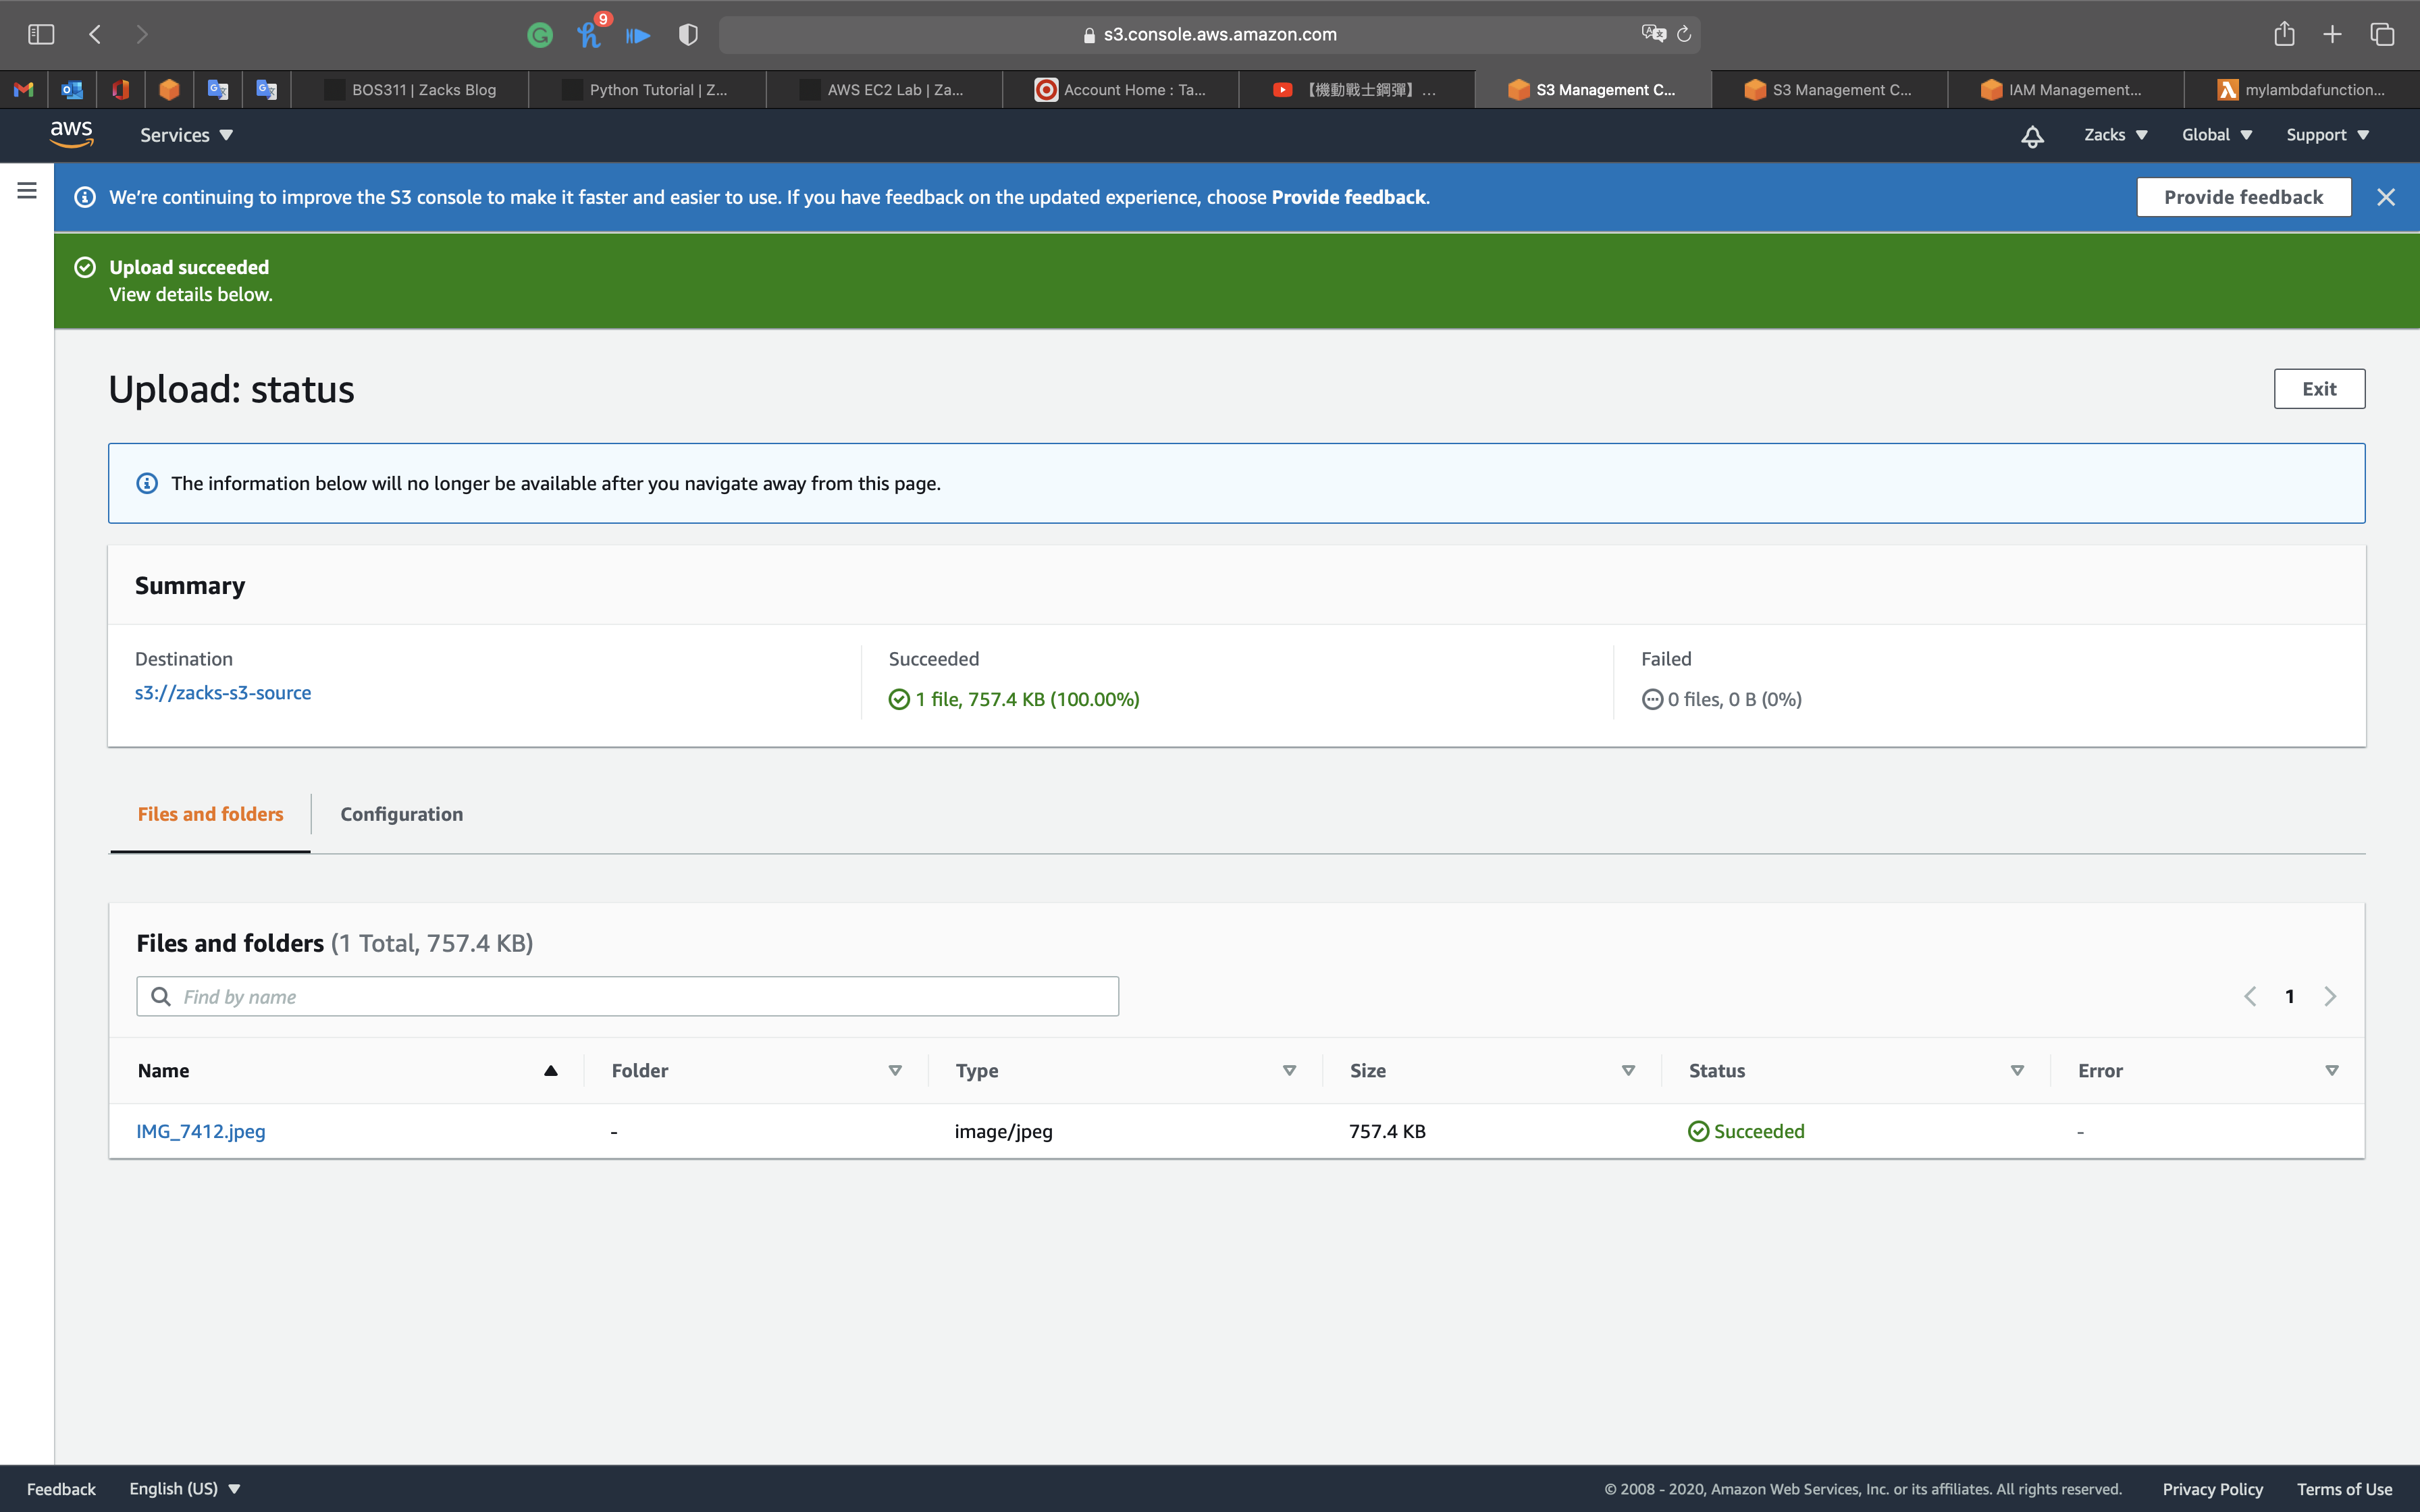
Task: Click the browser shield privacy icon
Action: [688, 35]
